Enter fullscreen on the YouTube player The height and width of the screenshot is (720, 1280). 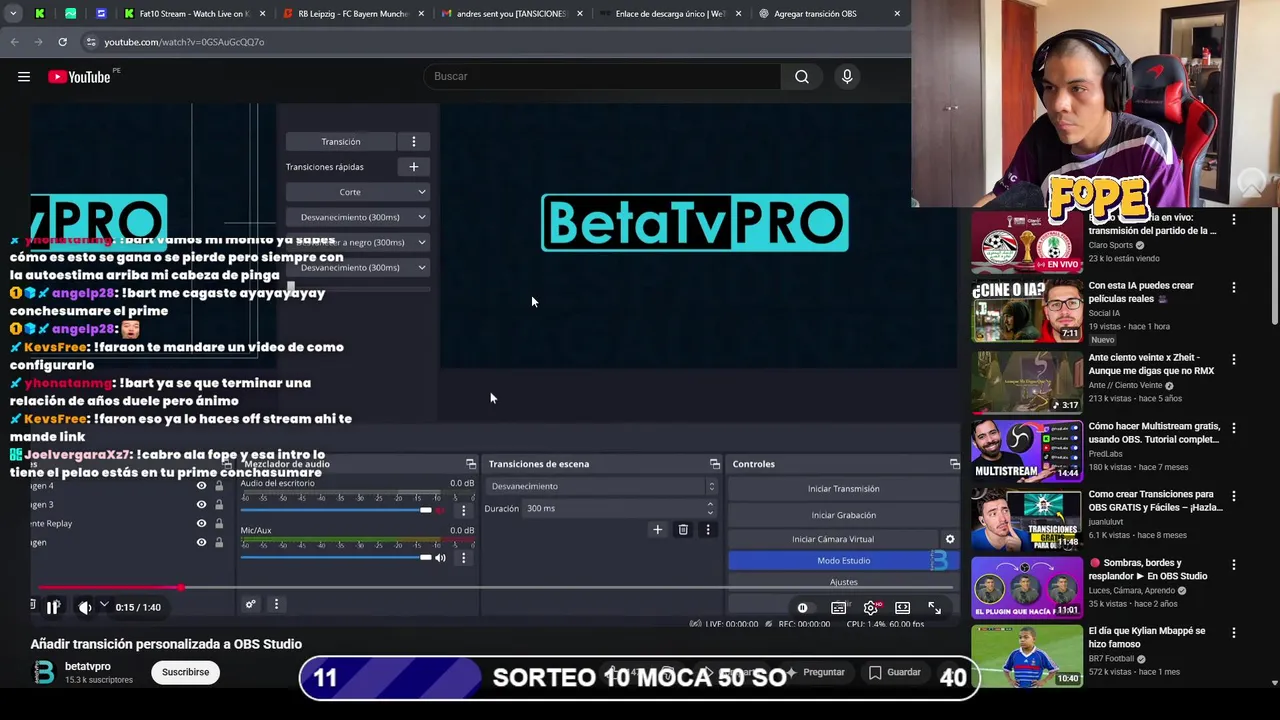coord(934,608)
